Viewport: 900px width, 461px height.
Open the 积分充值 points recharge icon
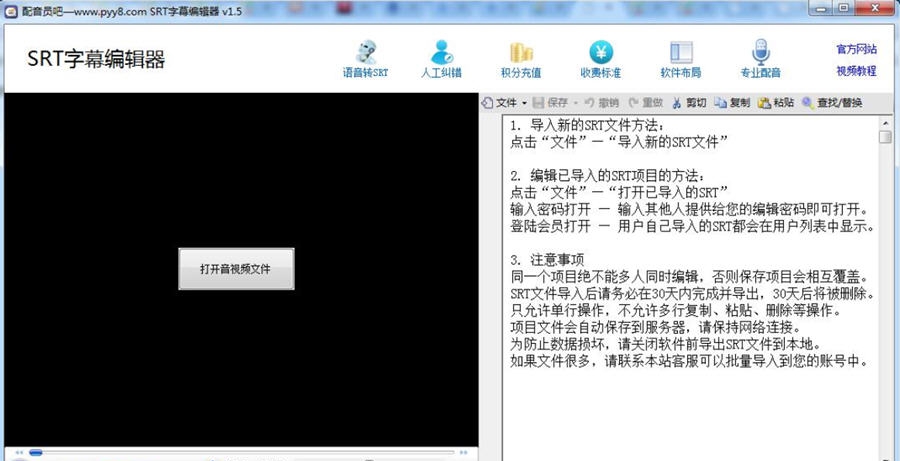point(520,56)
